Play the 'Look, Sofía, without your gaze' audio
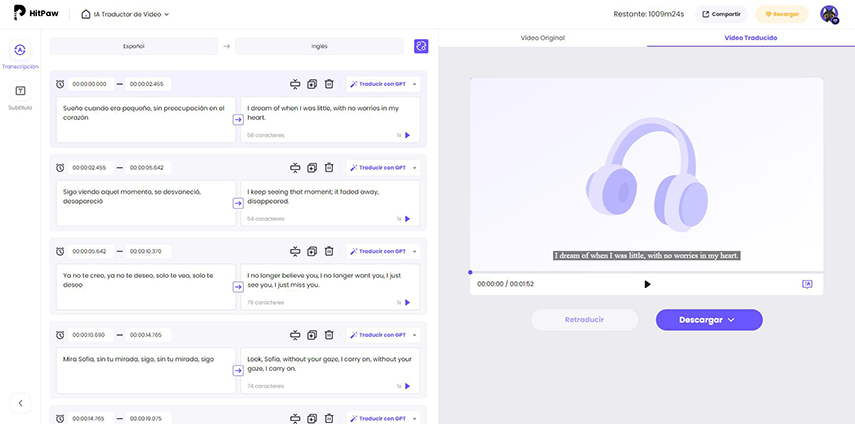This screenshot has width=855, height=424. 407,386
